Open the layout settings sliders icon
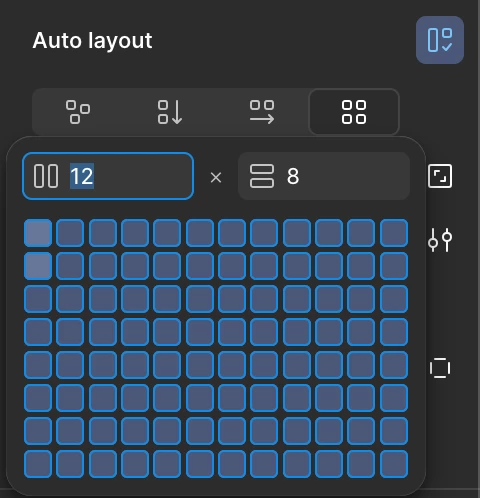The image size is (480, 498). pos(440,240)
